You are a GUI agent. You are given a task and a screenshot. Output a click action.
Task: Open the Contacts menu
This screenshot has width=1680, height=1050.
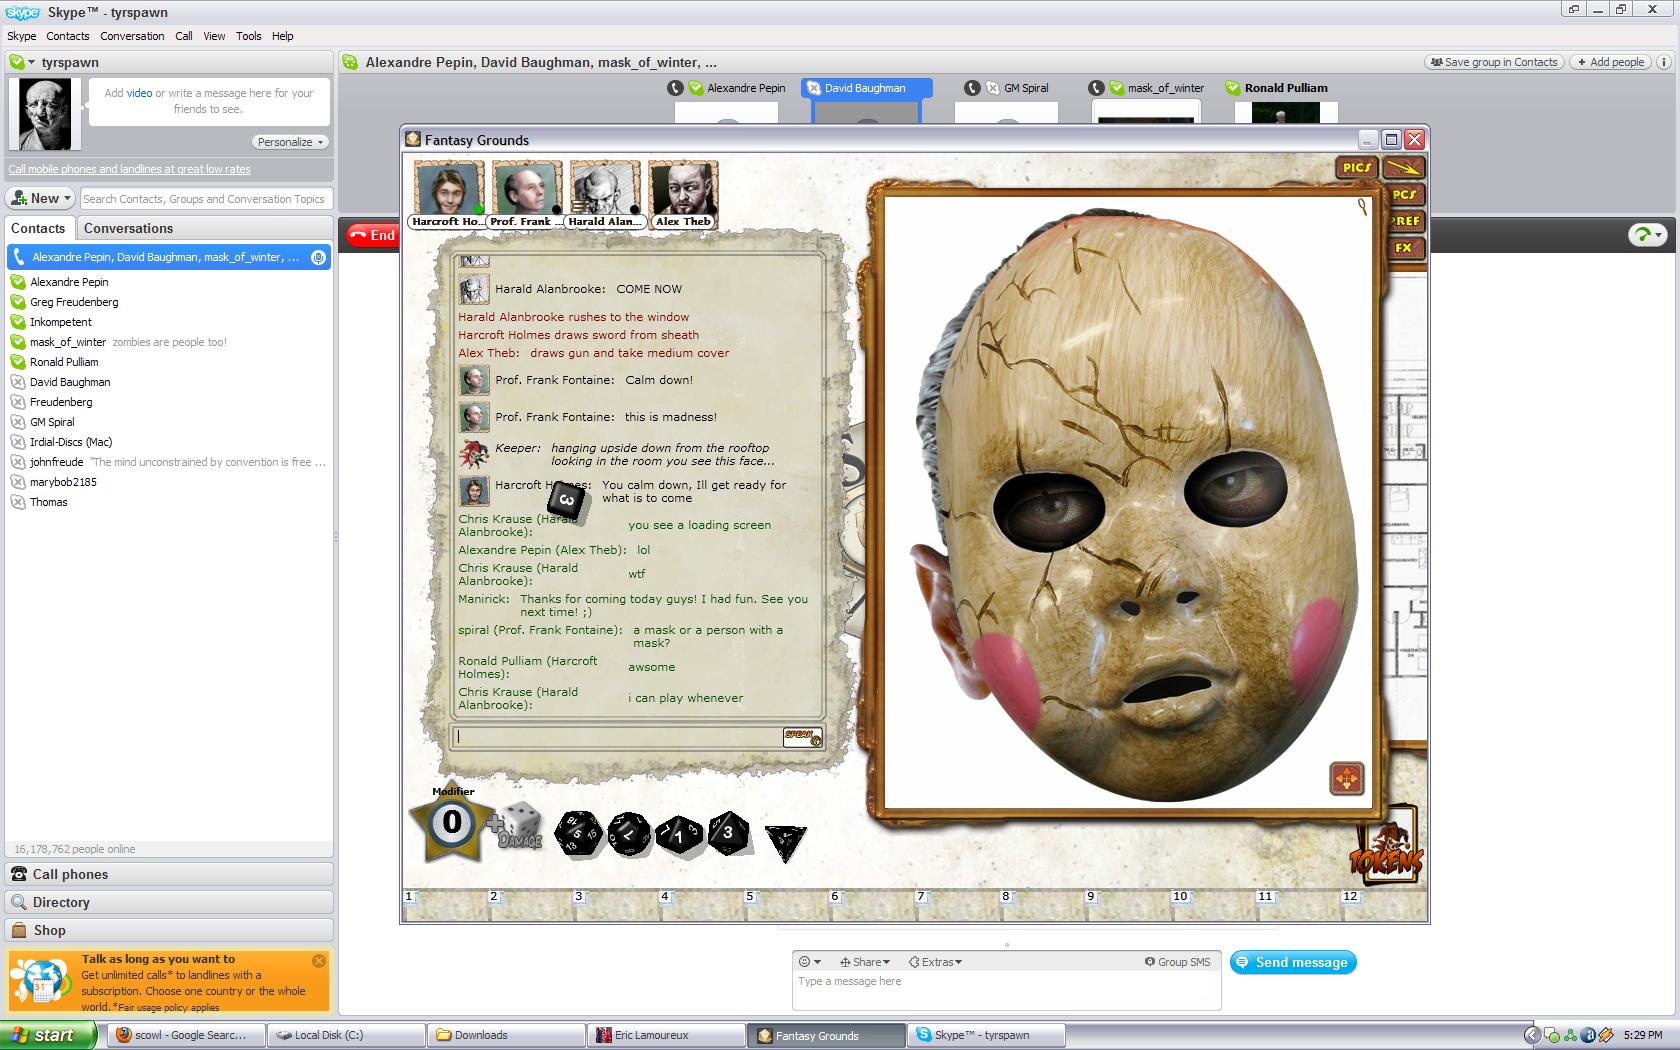point(68,36)
